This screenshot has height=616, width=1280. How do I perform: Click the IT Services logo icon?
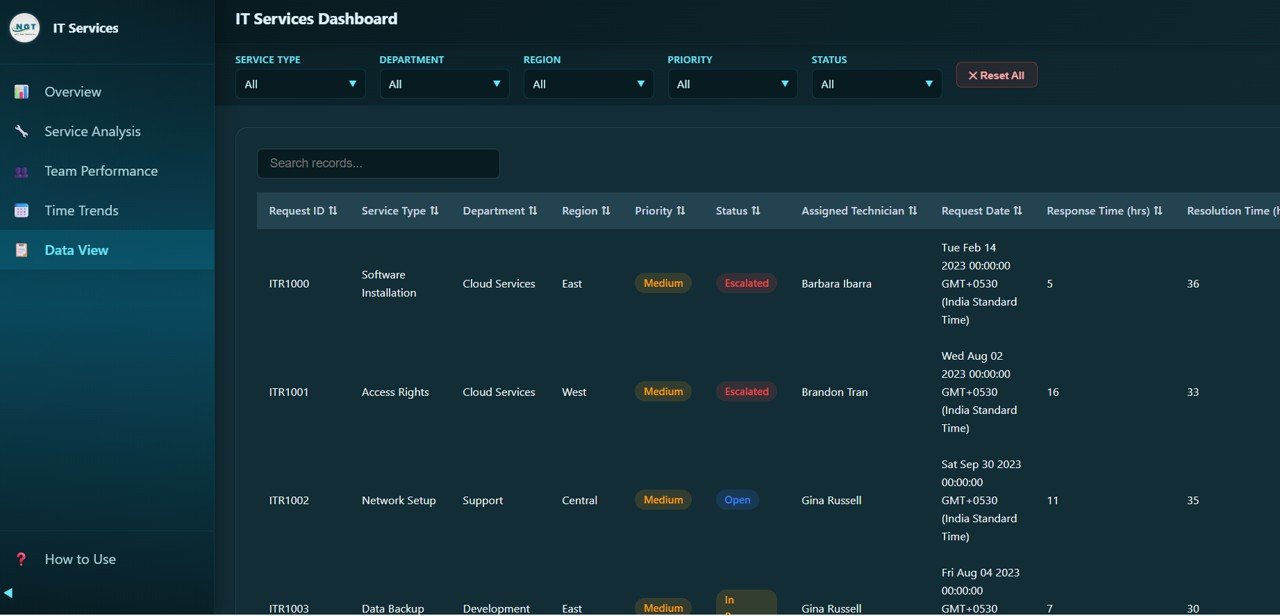[24, 28]
